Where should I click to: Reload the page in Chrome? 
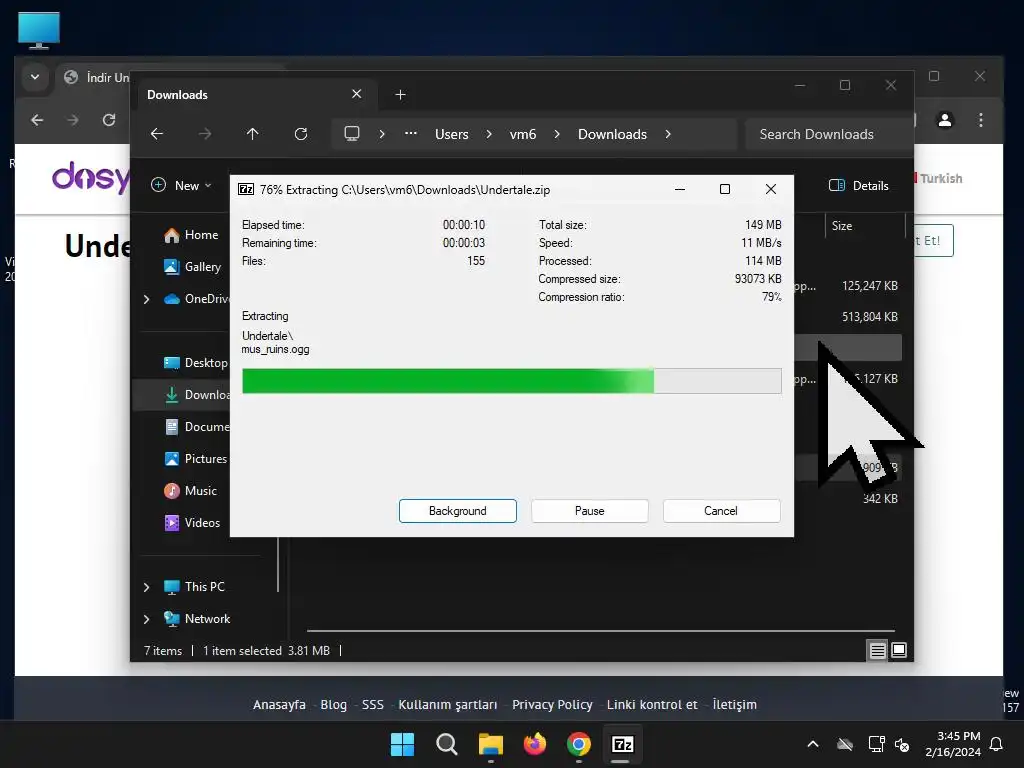(x=109, y=120)
